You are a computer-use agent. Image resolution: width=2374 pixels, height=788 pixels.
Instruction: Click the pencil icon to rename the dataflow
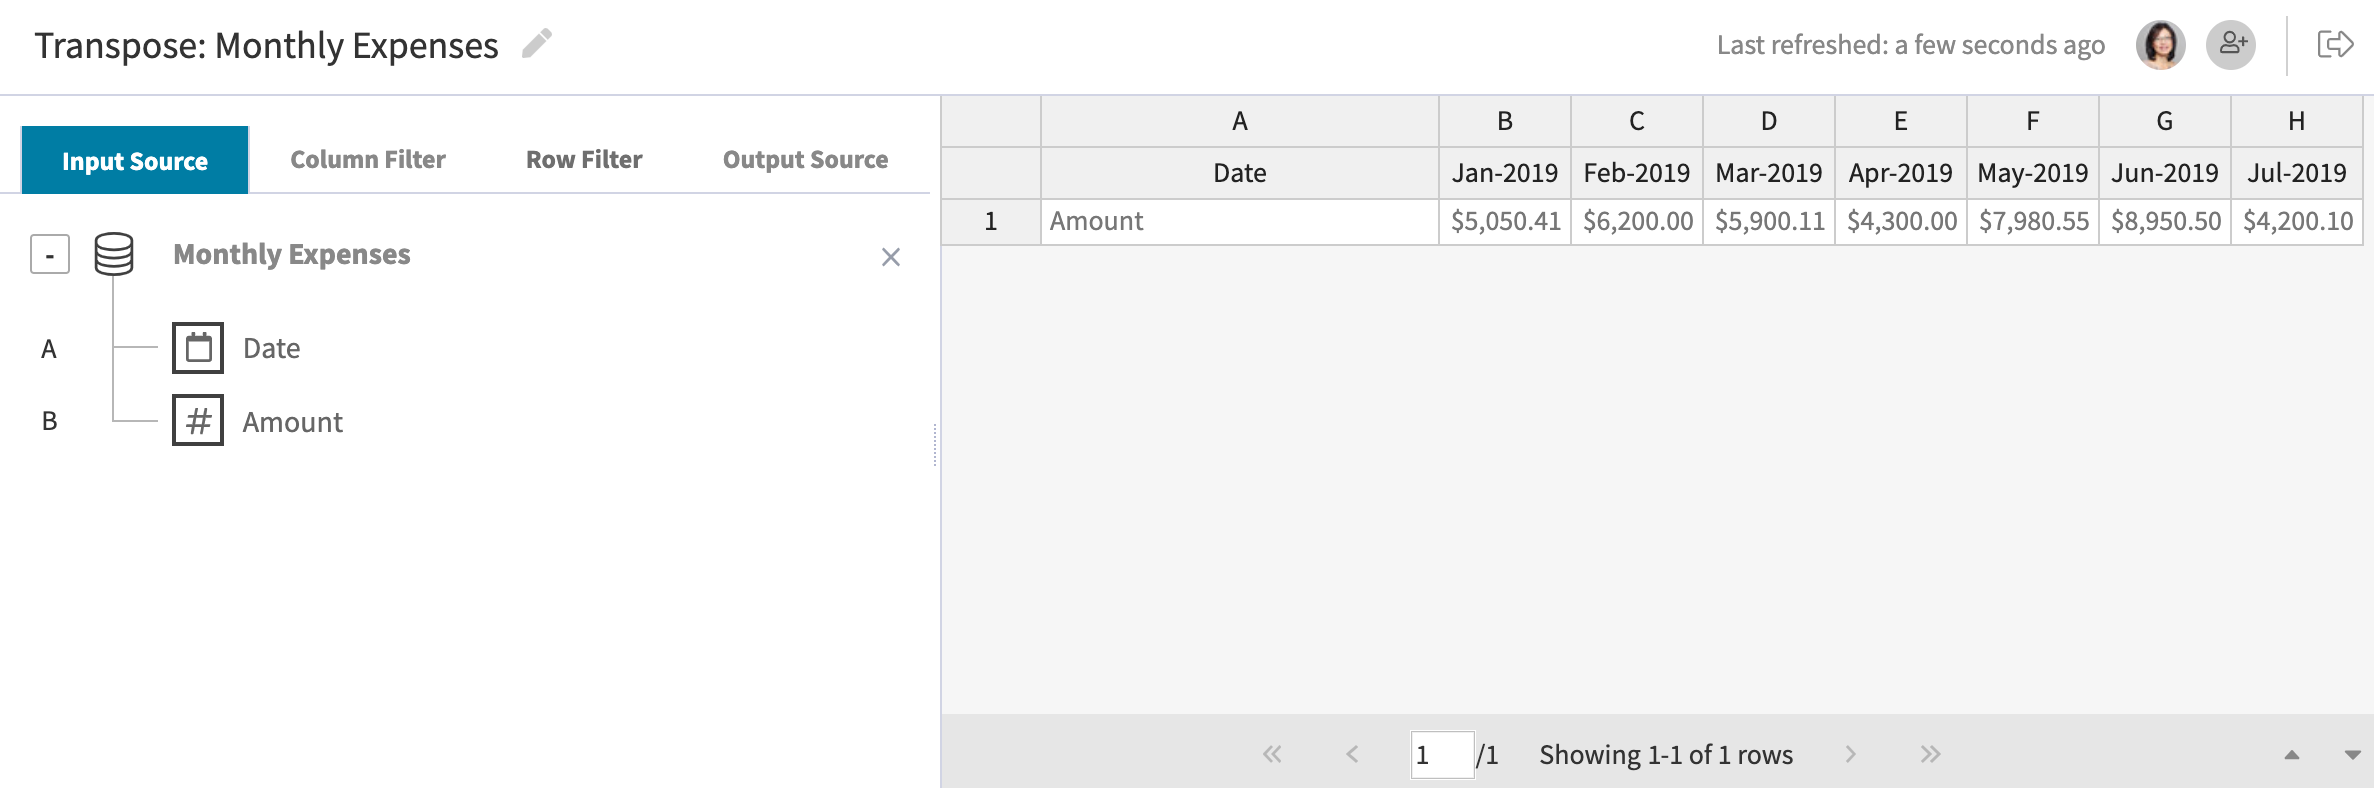click(x=538, y=44)
